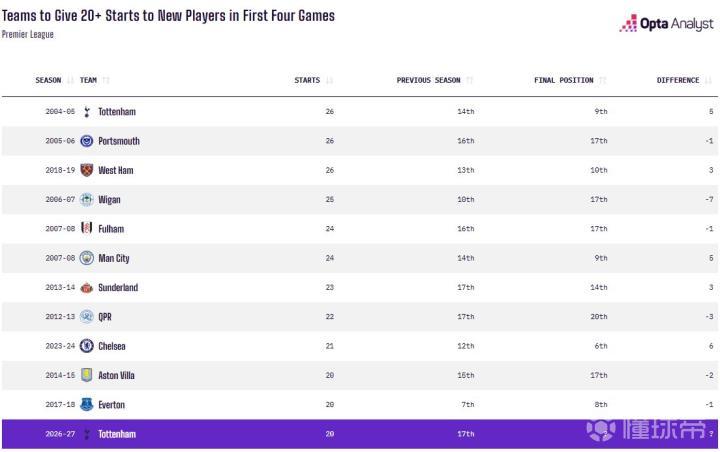This screenshot has width=720, height=452.
Task: Click the Team column header
Action: [x=88, y=80]
